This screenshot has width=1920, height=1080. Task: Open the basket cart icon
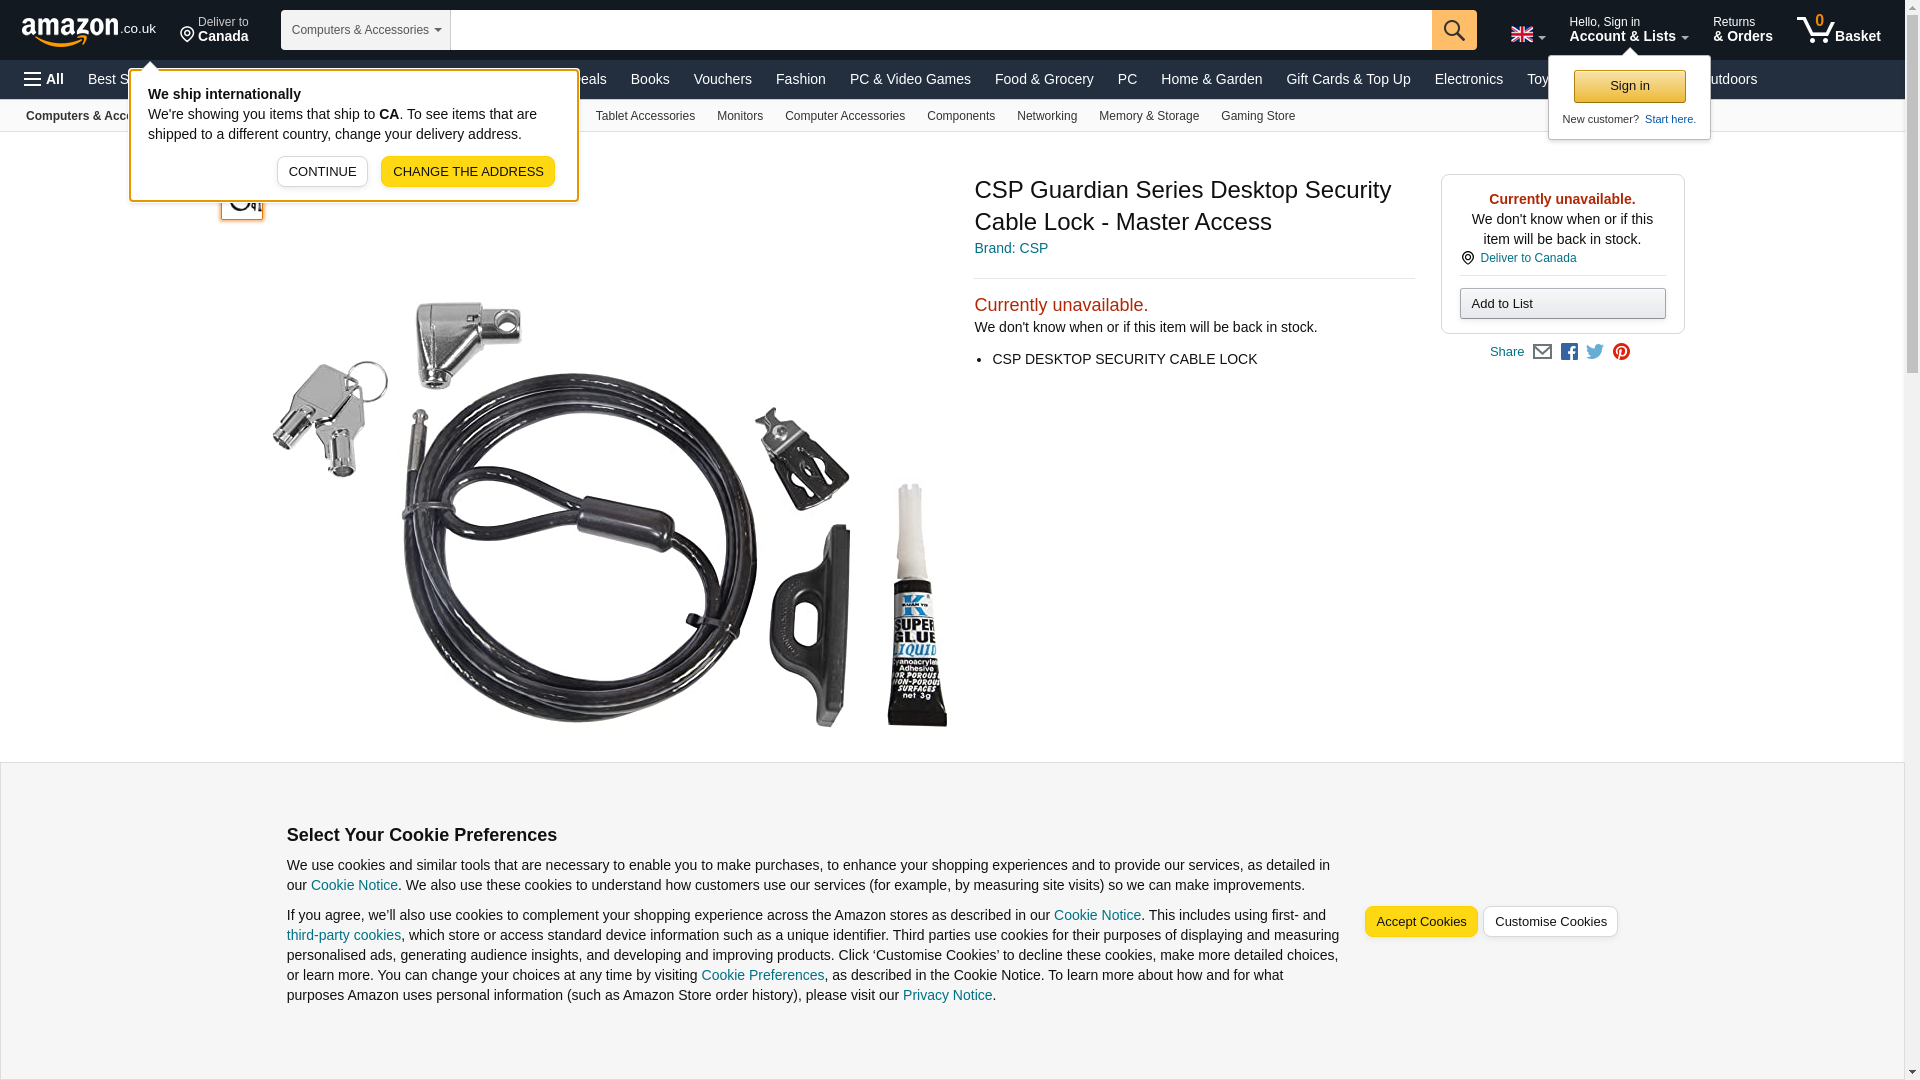tap(1838, 30)
